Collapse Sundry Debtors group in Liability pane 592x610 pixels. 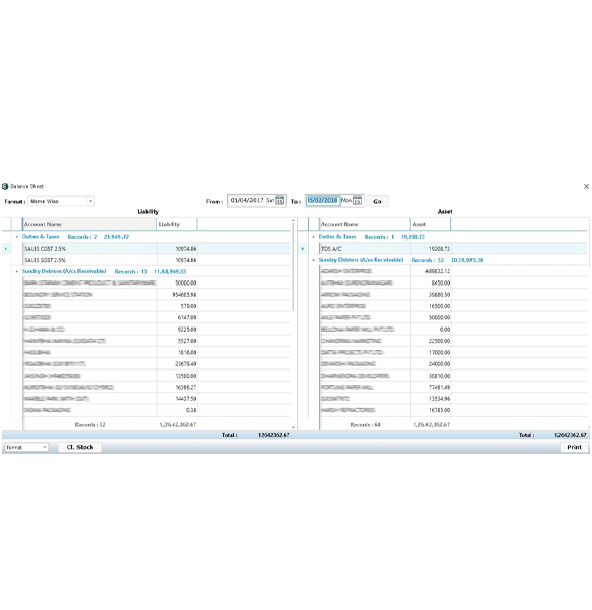tap(17, 271)
